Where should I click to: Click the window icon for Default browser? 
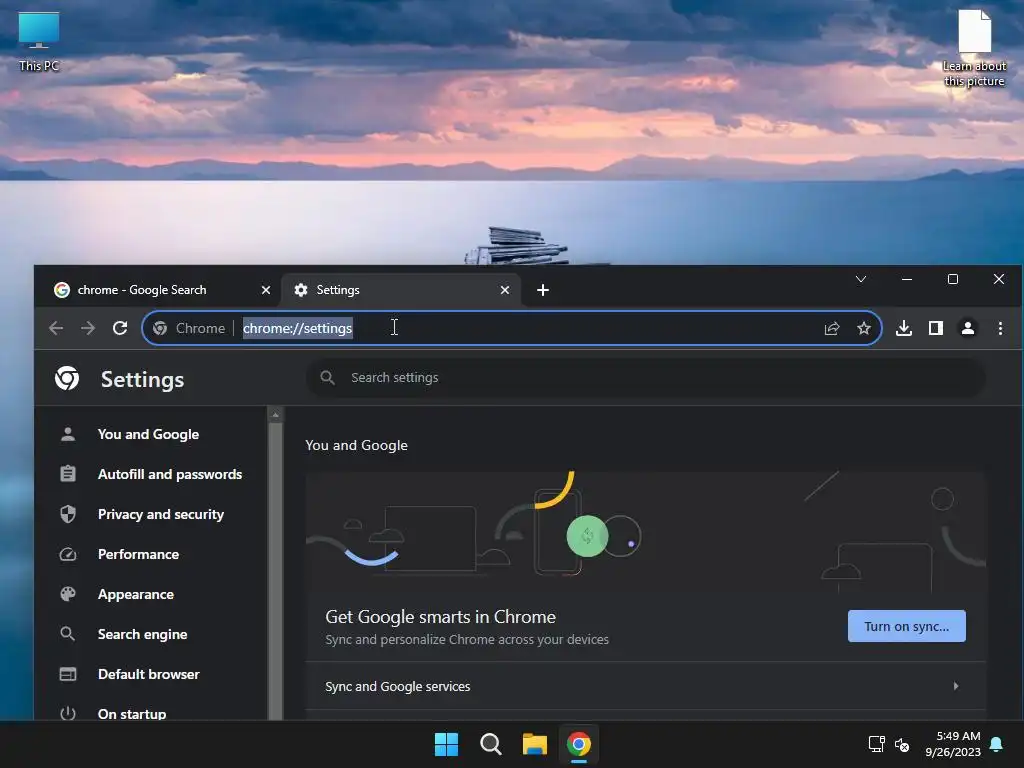point(68,674)
